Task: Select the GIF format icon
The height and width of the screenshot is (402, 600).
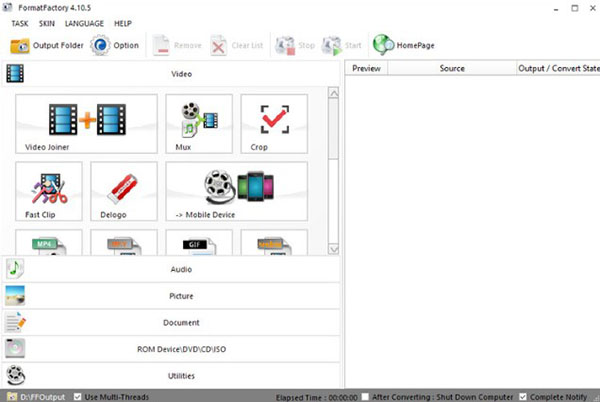Action: (198, 243)
